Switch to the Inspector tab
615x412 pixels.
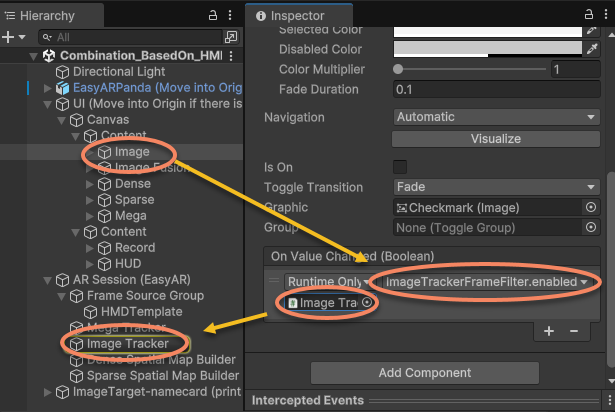(297, 16)
